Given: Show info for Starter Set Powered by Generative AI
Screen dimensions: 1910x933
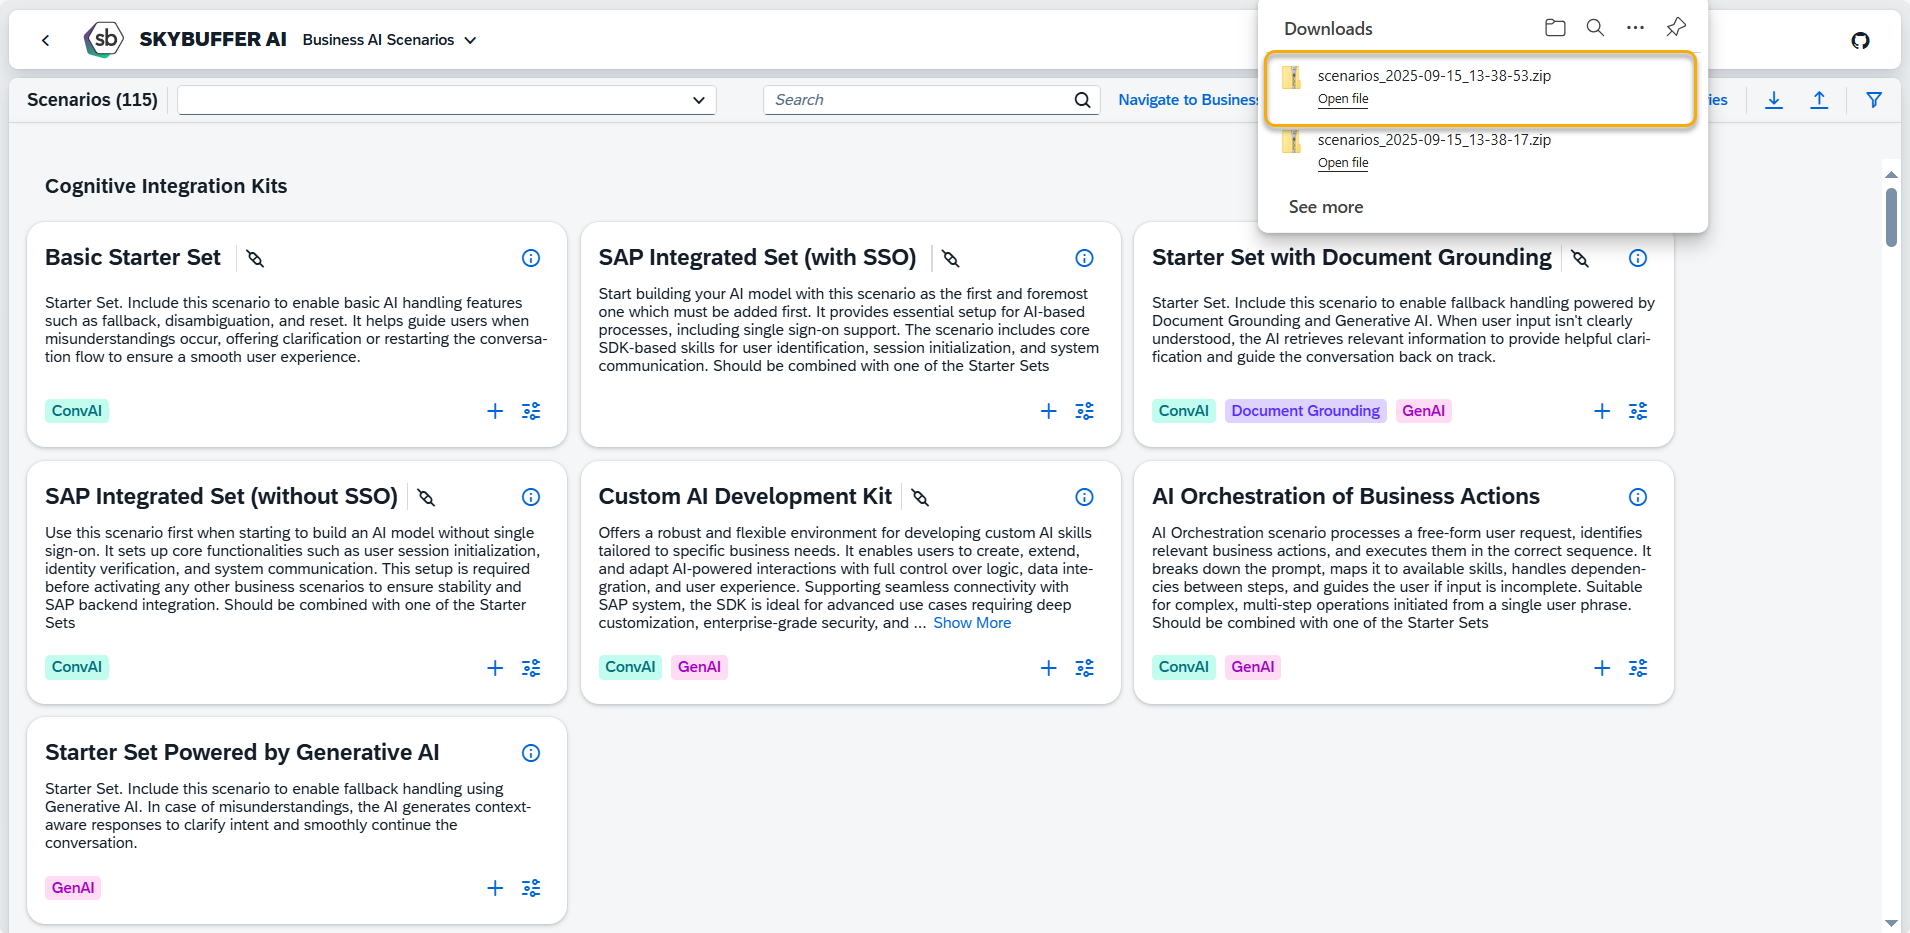Looking at the screenshot, I should (531, 753).
